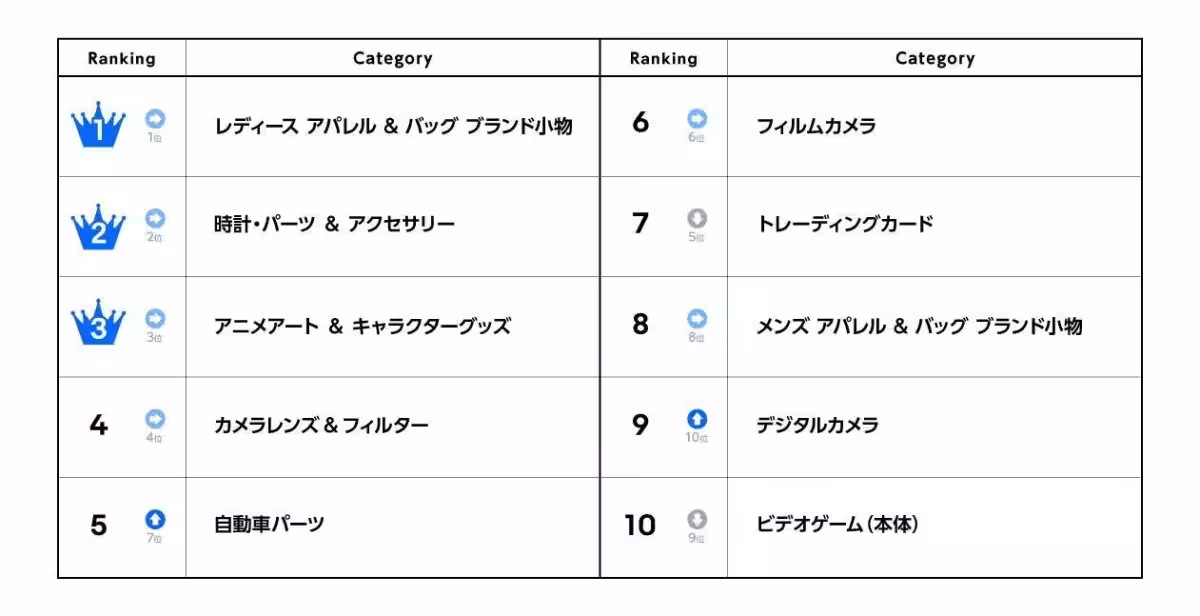This screenshot has height=616, width=1200.
Task: Select the フィルムカメラ category
Action: pos(816,127)
